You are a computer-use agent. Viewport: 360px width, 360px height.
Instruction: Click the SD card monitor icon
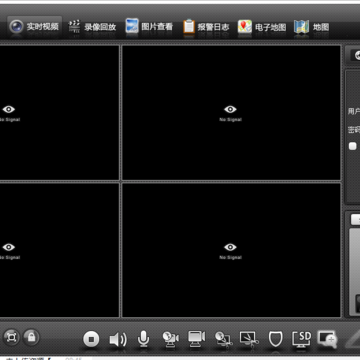(x=301, y=339)
